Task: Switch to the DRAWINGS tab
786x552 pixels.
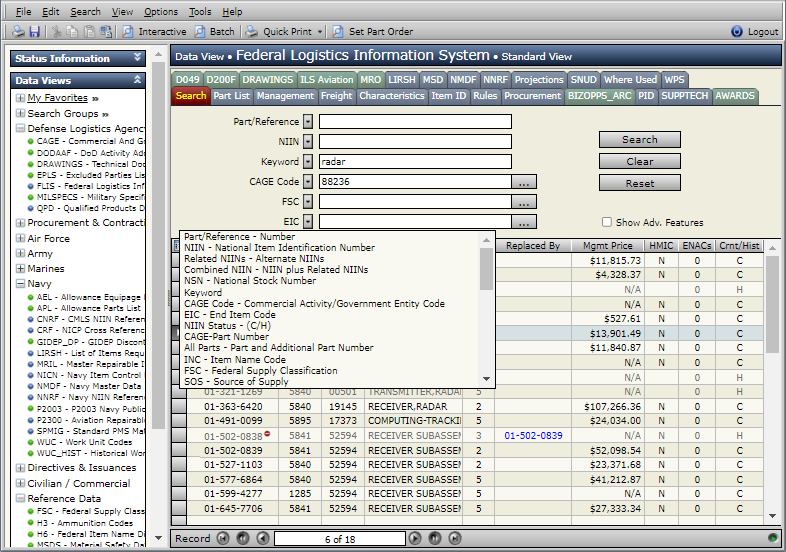Action: (267, 80)
